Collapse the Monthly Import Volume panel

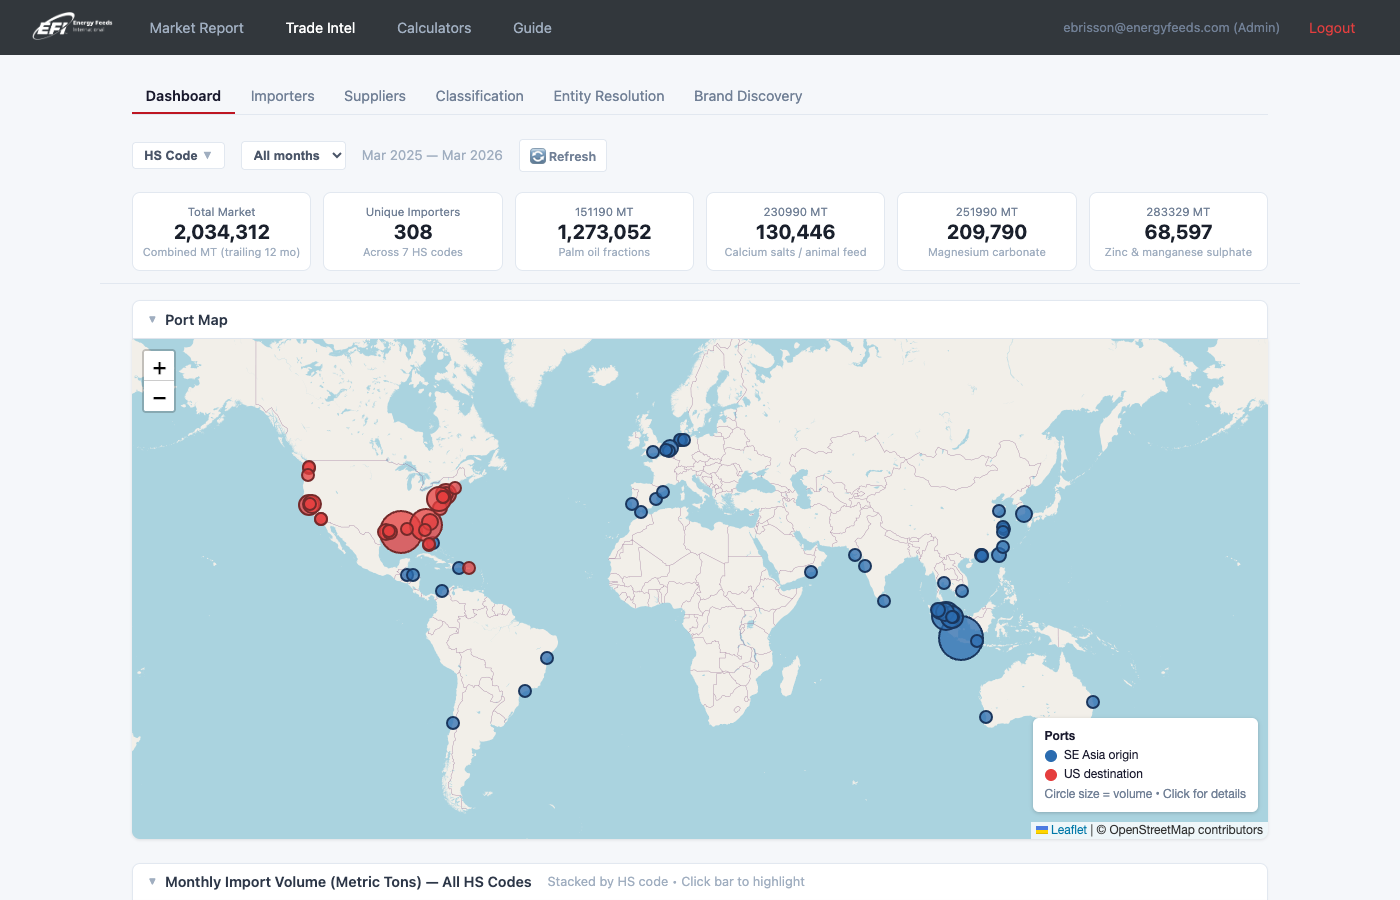(x=151, y=881)
